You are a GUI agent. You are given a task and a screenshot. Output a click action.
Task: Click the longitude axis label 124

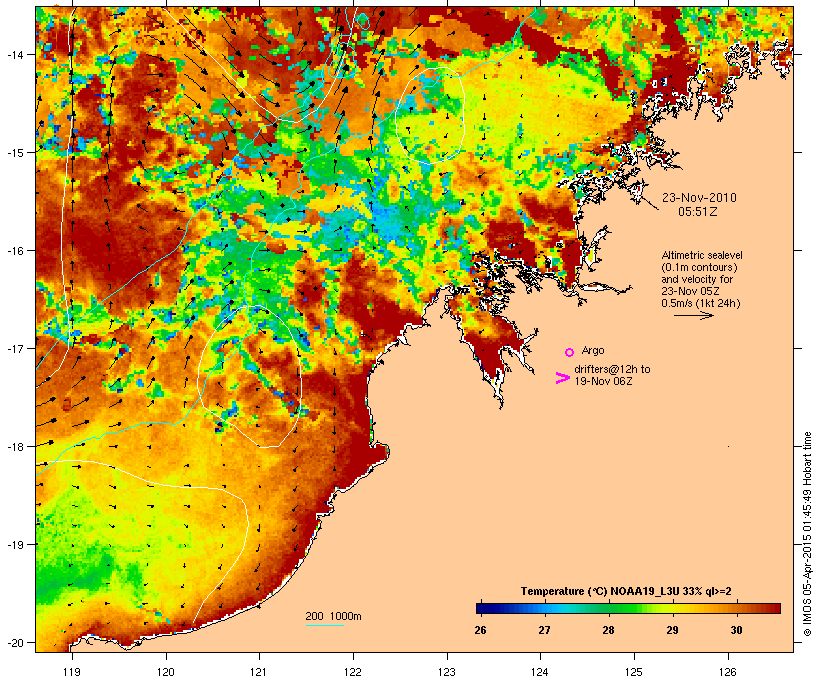coord(540,672)
